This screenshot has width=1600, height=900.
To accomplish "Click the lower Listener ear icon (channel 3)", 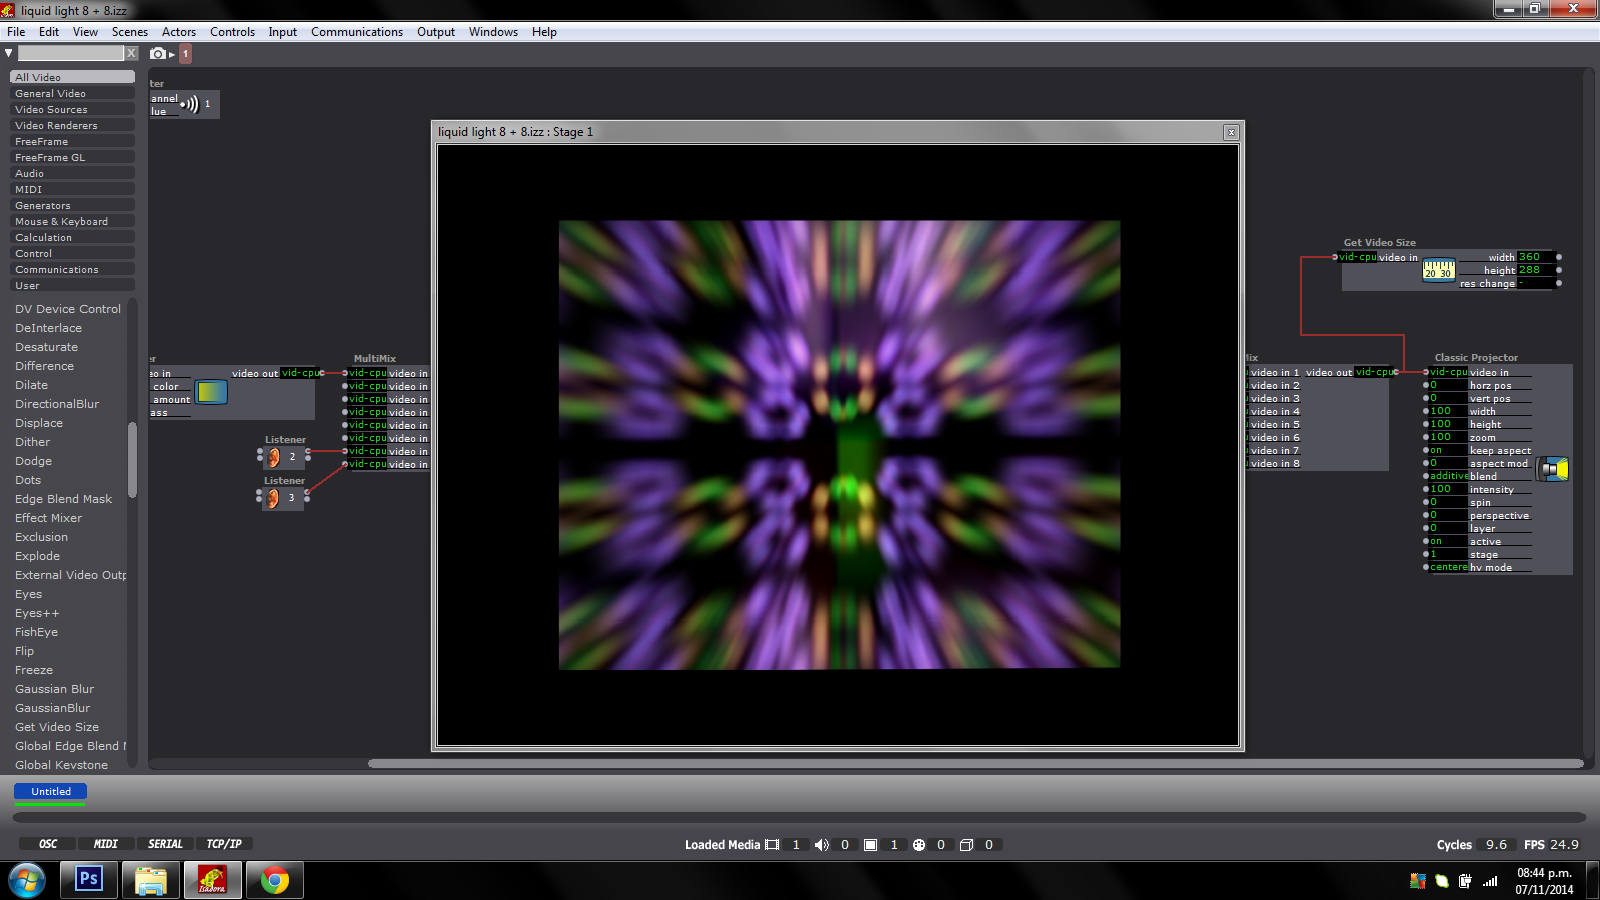I will click(x=272, y=498).
